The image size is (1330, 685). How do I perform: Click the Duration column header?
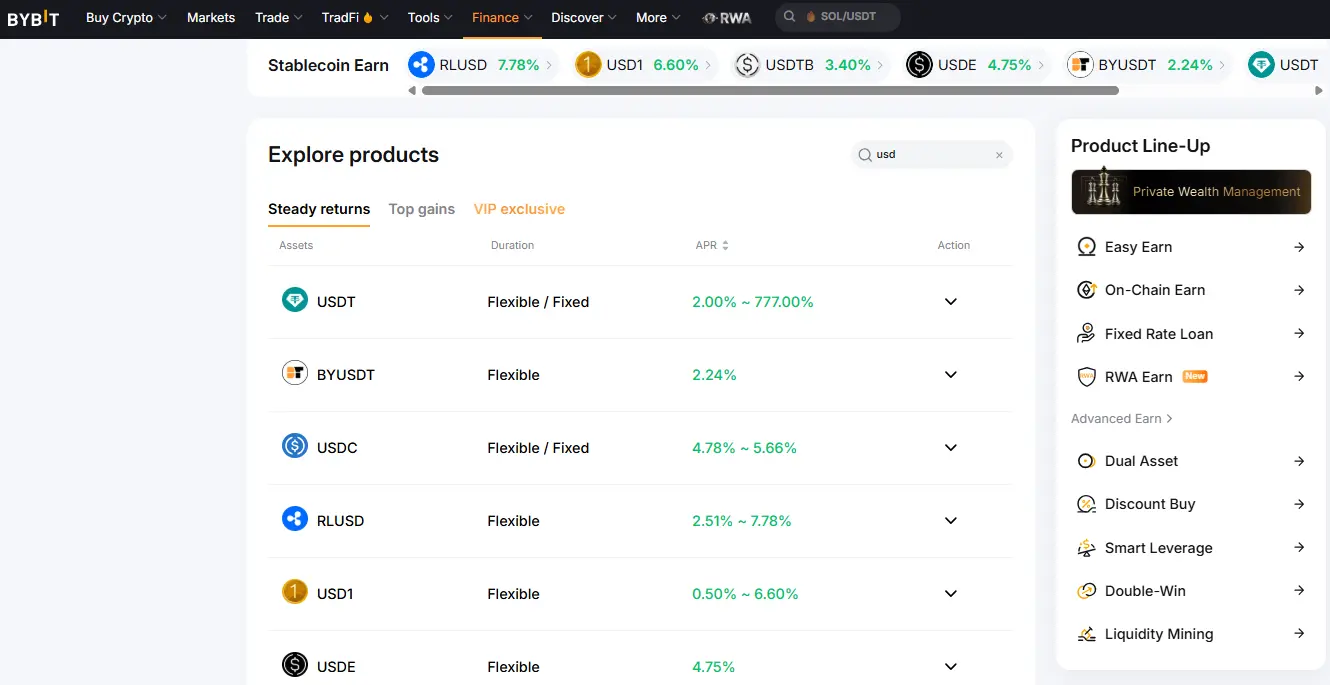[512, 245]
